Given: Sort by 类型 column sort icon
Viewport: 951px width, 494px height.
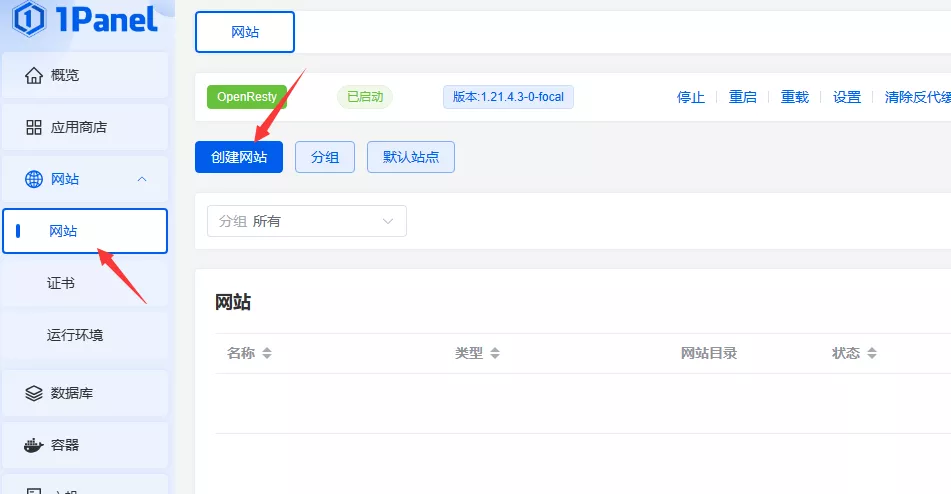Looking at the screenshot, I should 495,354.
